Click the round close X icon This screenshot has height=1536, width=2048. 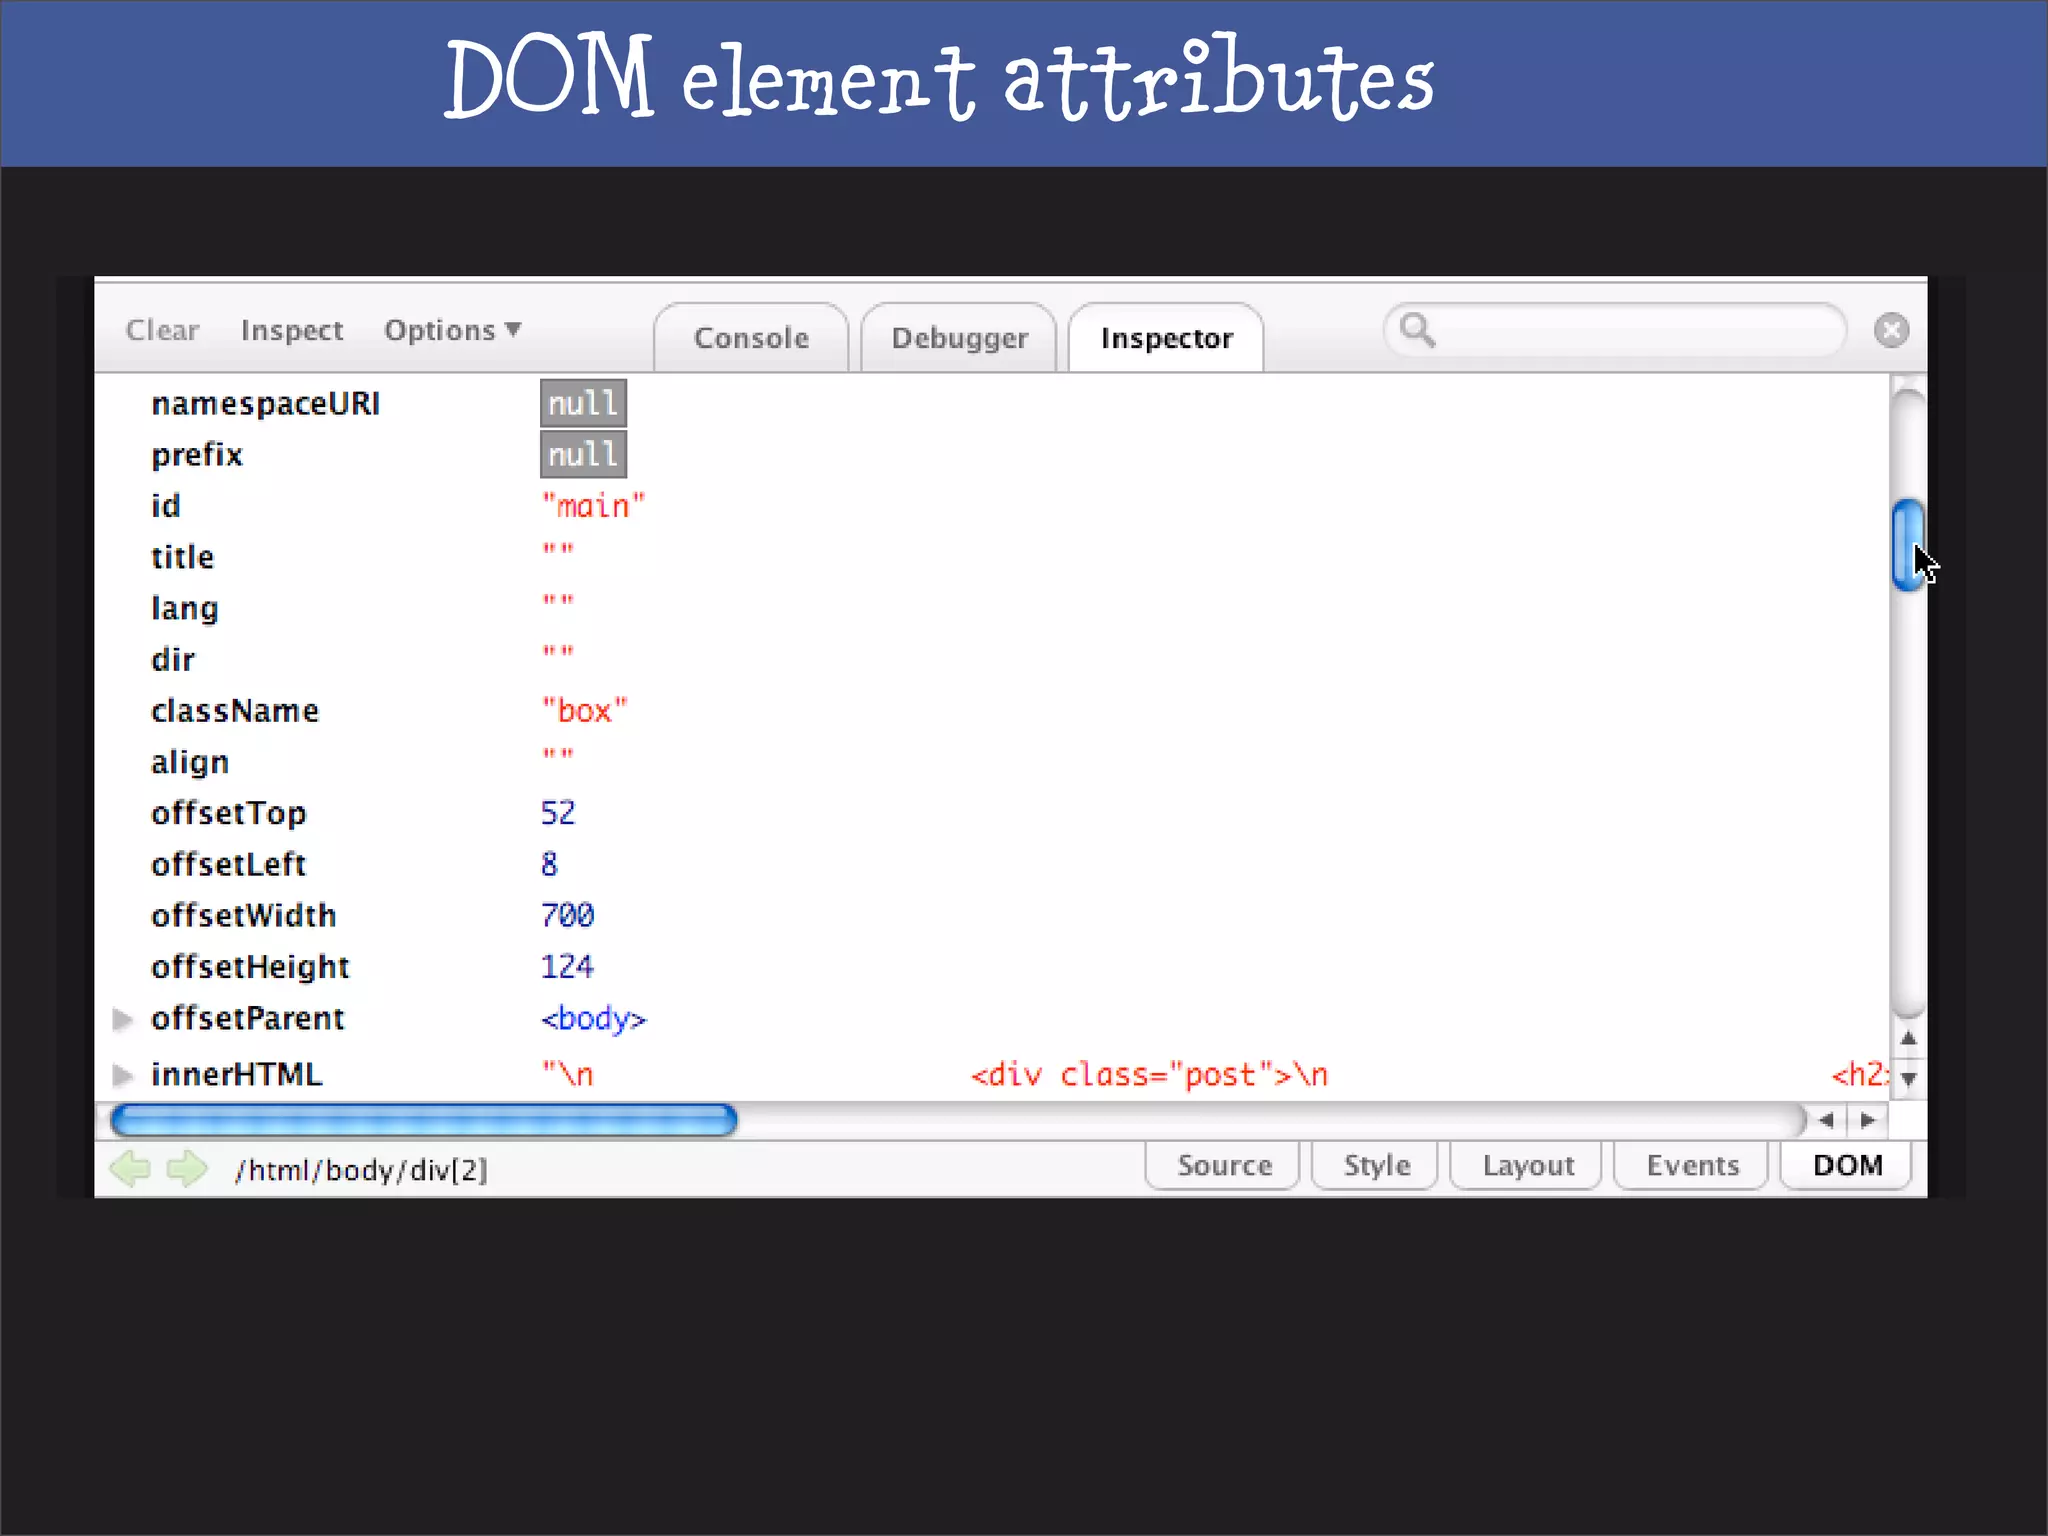(x=1890, y=330)
